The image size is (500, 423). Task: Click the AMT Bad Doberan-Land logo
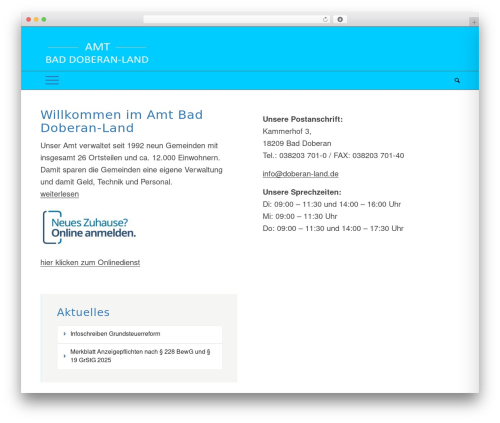(97, 53)
